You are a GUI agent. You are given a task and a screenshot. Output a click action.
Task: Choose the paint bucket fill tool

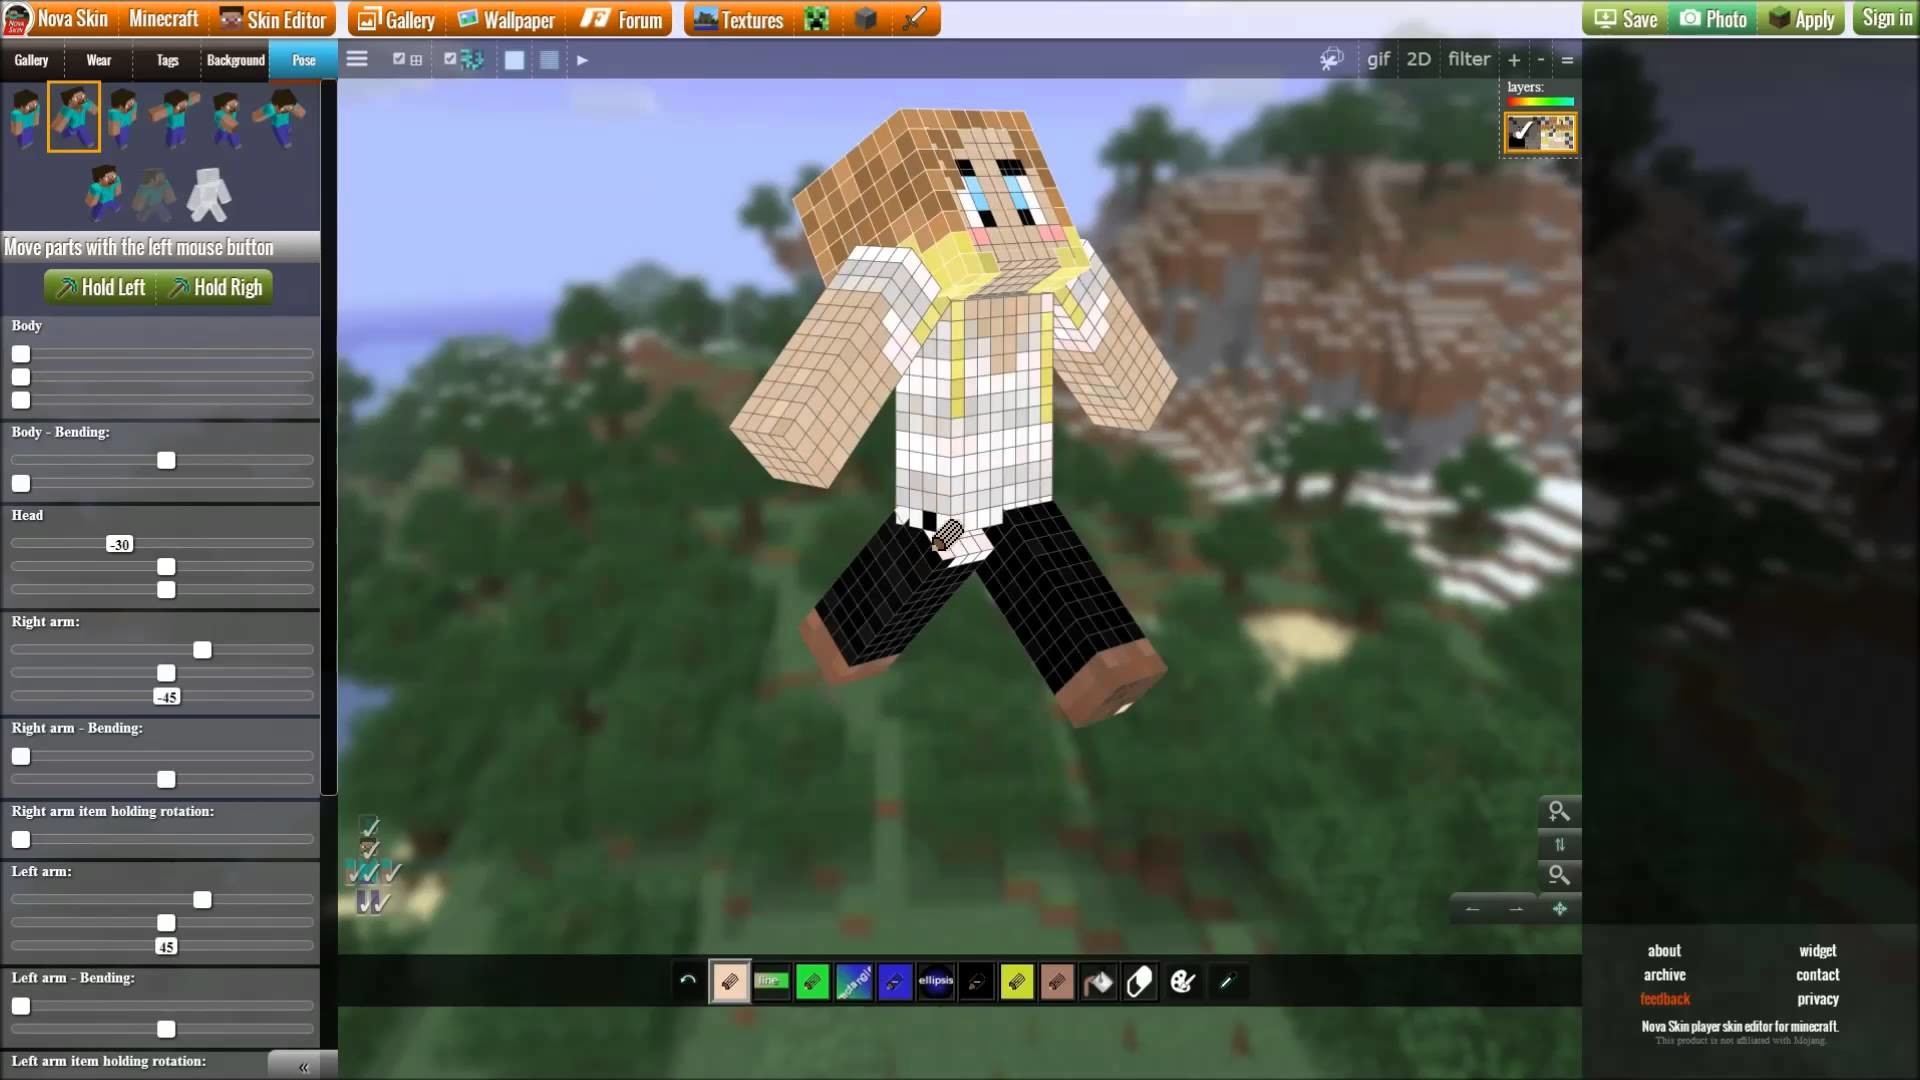point(1099,982)
